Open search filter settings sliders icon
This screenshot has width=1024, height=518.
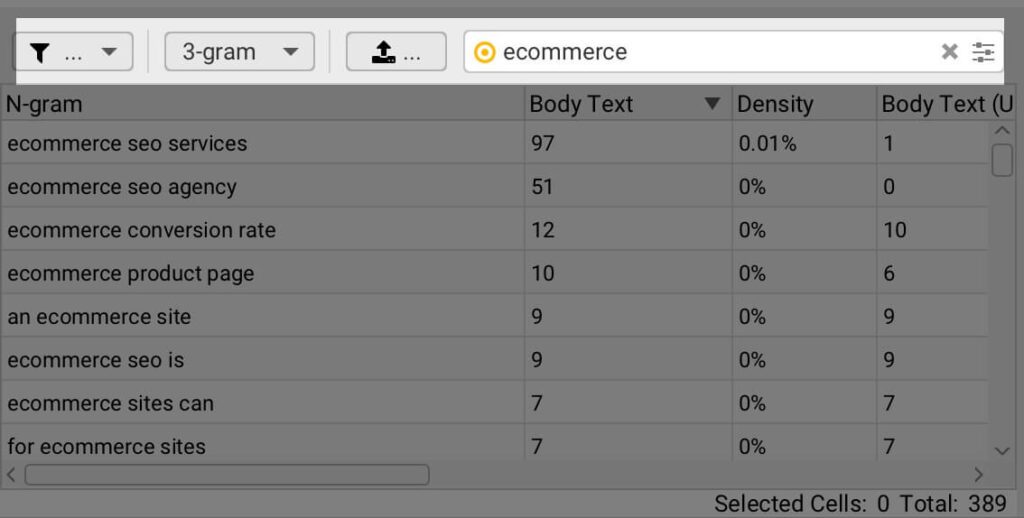pos(983,52)
